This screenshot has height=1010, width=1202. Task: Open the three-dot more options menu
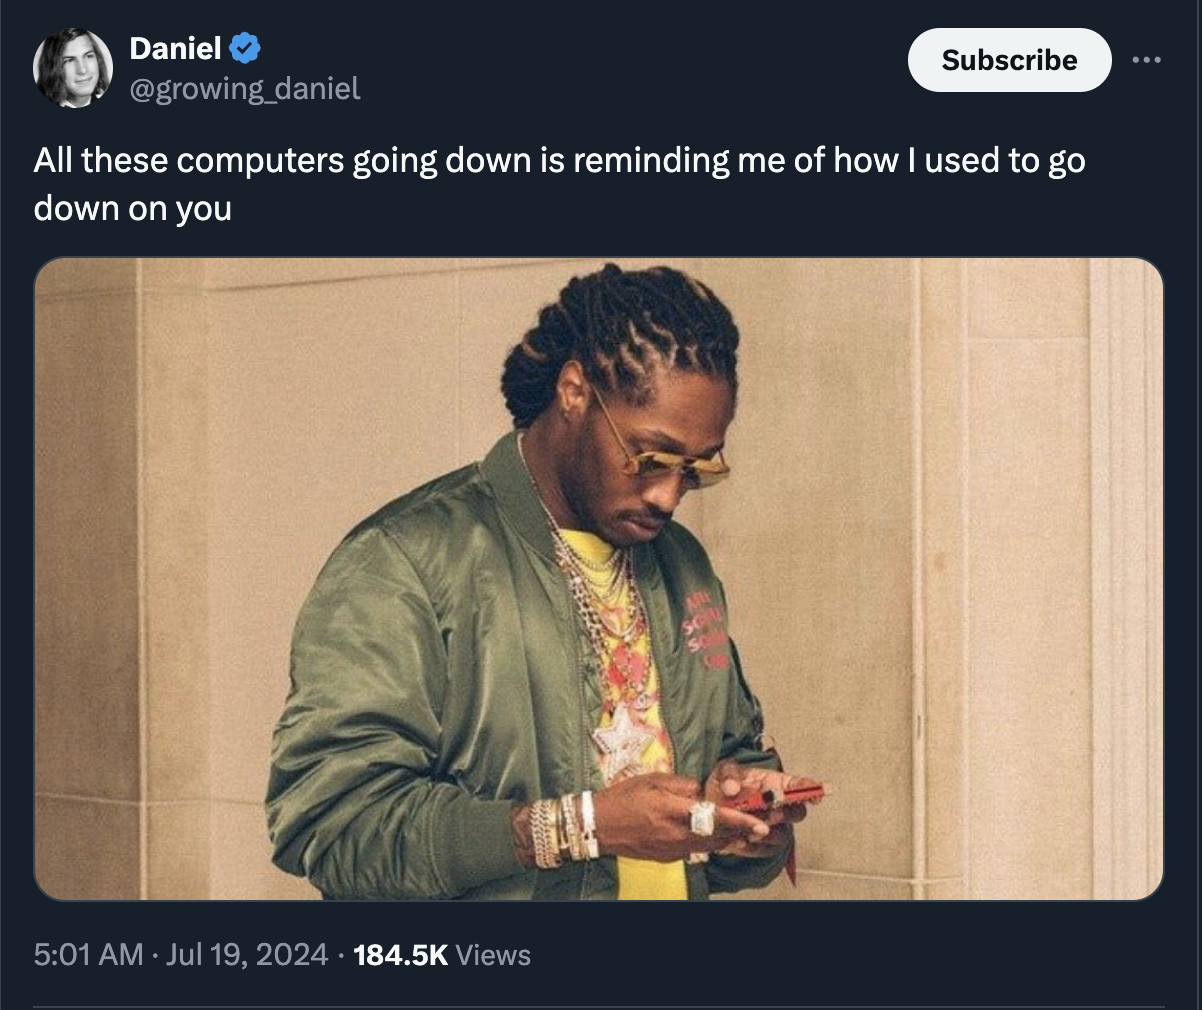pyautogui.click(x=1146, y=61)
